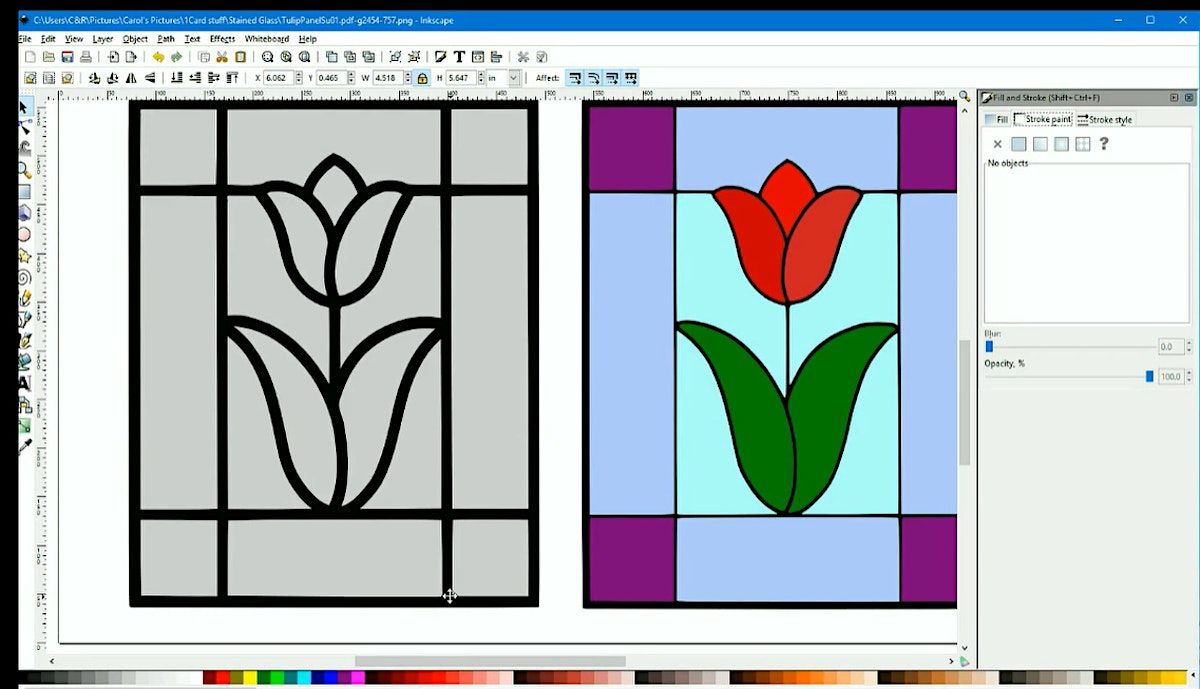Image resolution: width=1200 pixels, height=689 pixels.
Task: Switch to the Stroke style tab
Action: [1104, 120]
